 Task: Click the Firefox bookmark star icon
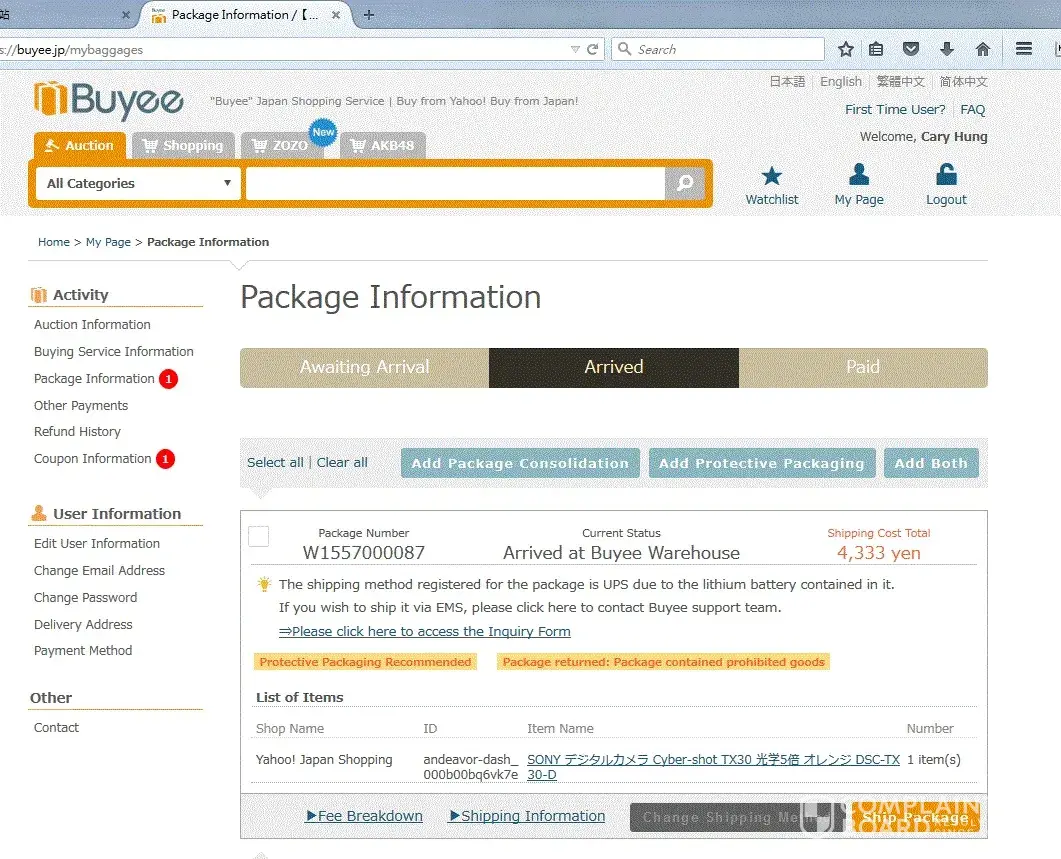coord(846,49)
